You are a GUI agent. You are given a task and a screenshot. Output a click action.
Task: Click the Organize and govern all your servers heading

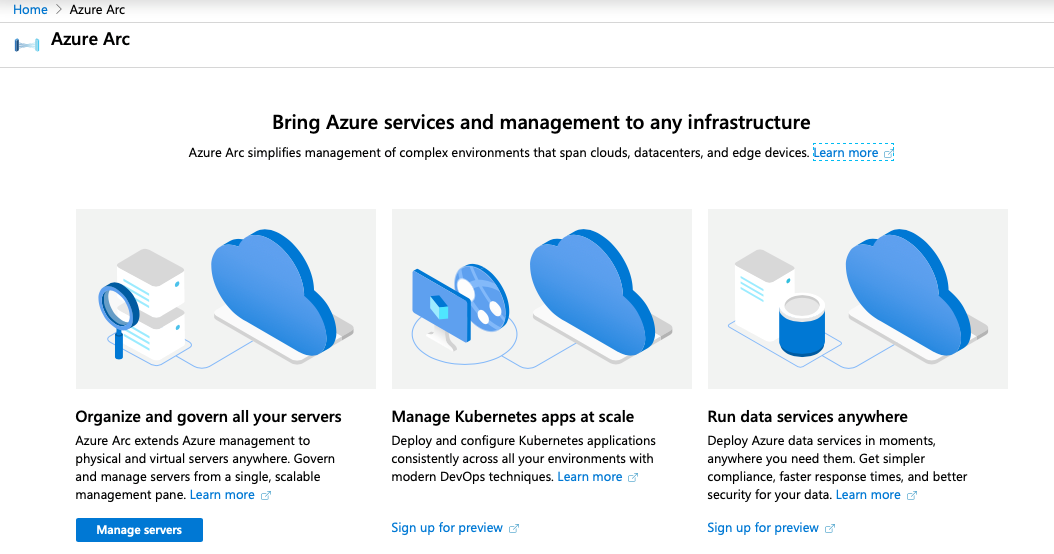pyautogui.click(x=208, y=417)
